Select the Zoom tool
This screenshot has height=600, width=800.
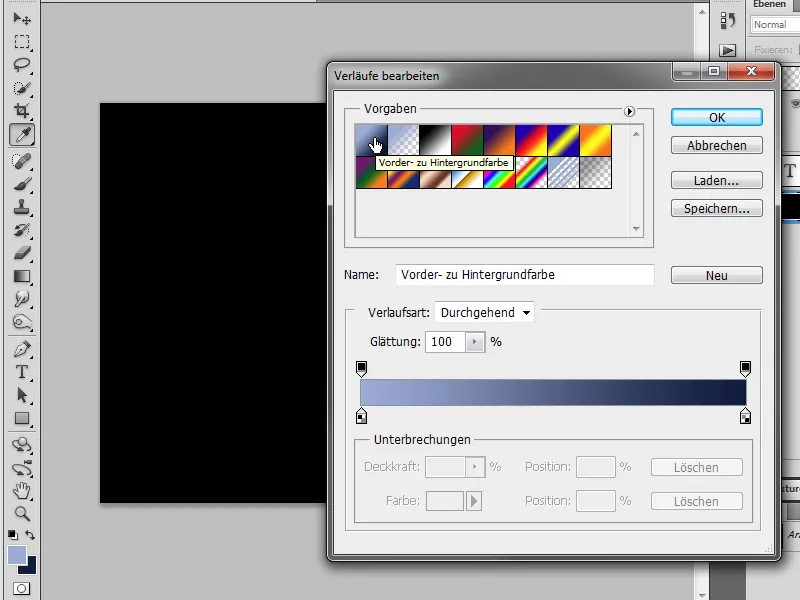(21, 514)
